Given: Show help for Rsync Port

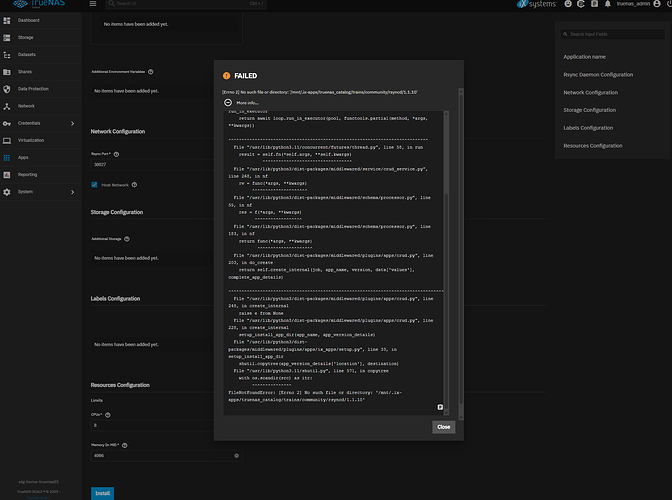Looking at the screenshot, I should 116,154.
